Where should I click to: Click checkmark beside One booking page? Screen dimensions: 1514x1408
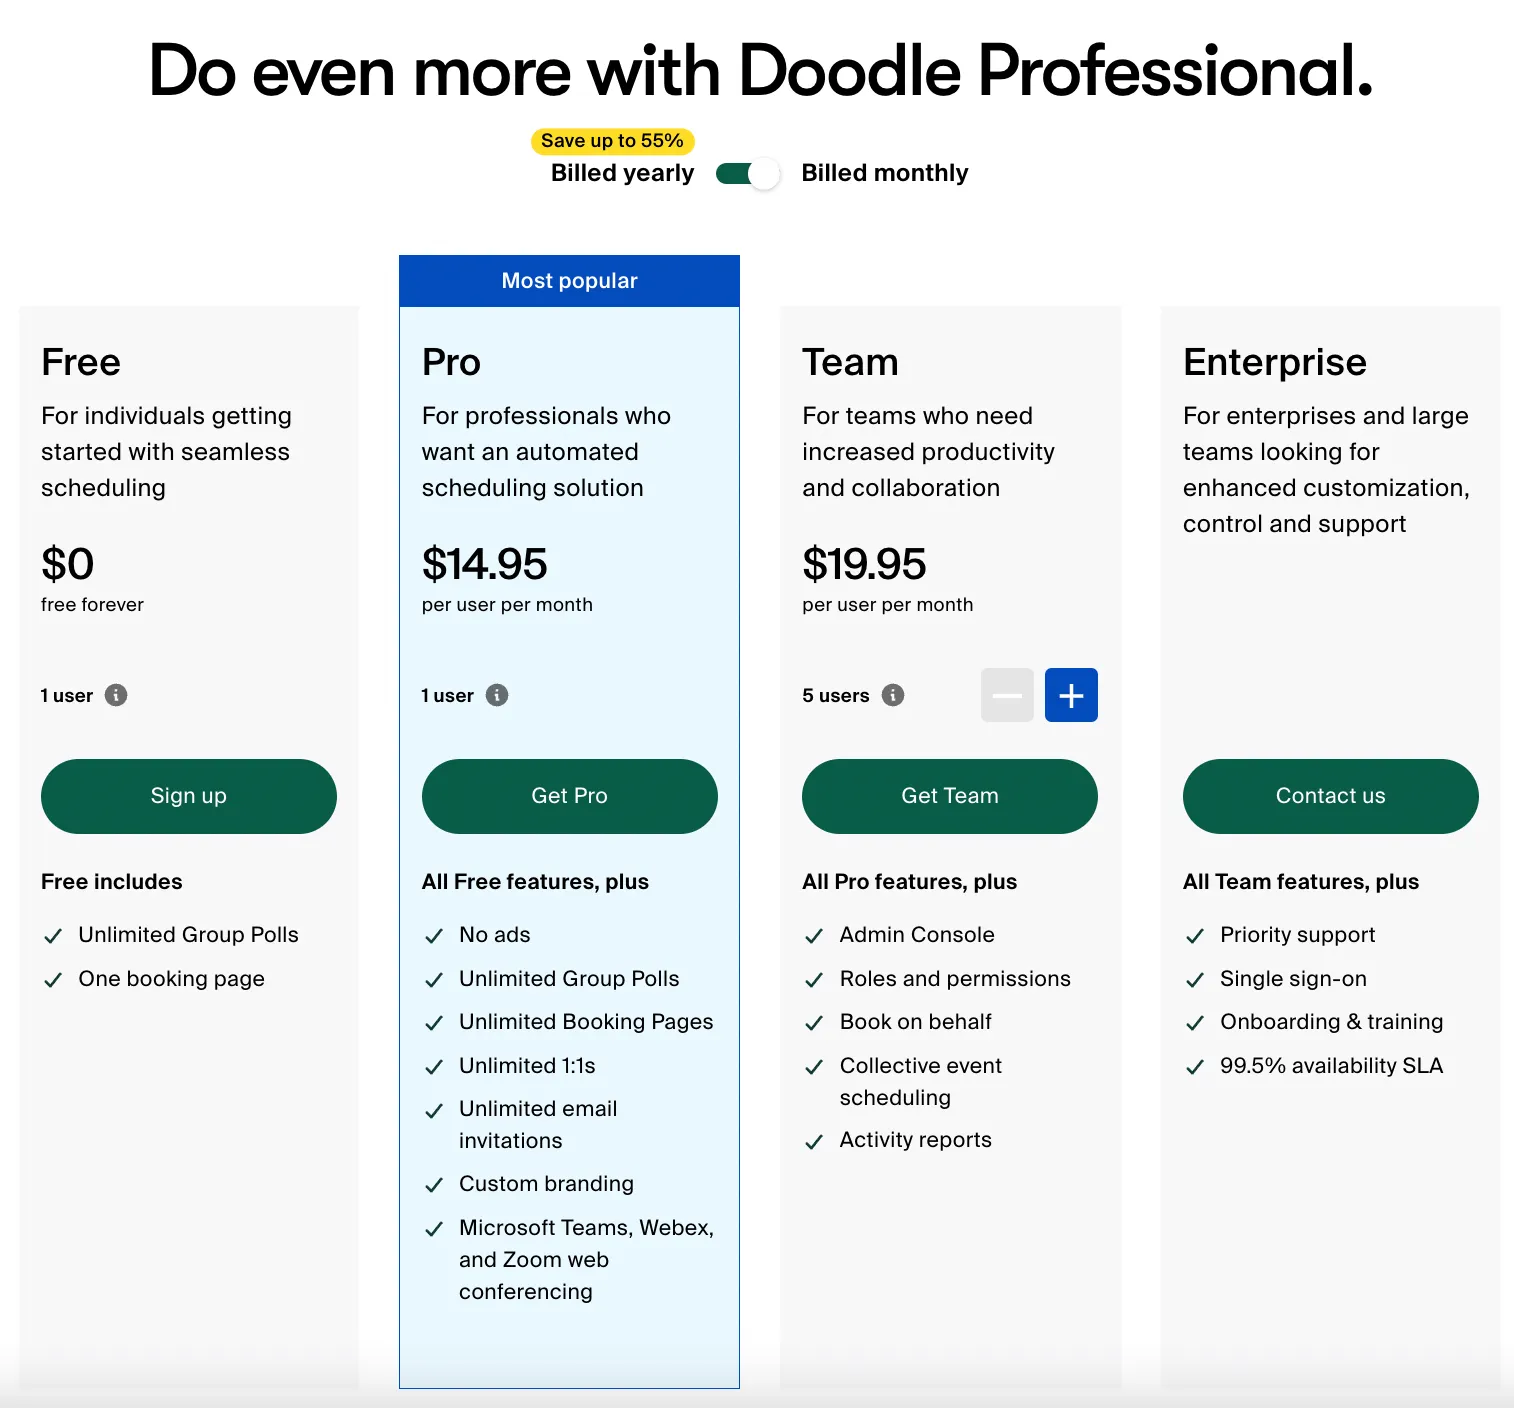[53, 980]
